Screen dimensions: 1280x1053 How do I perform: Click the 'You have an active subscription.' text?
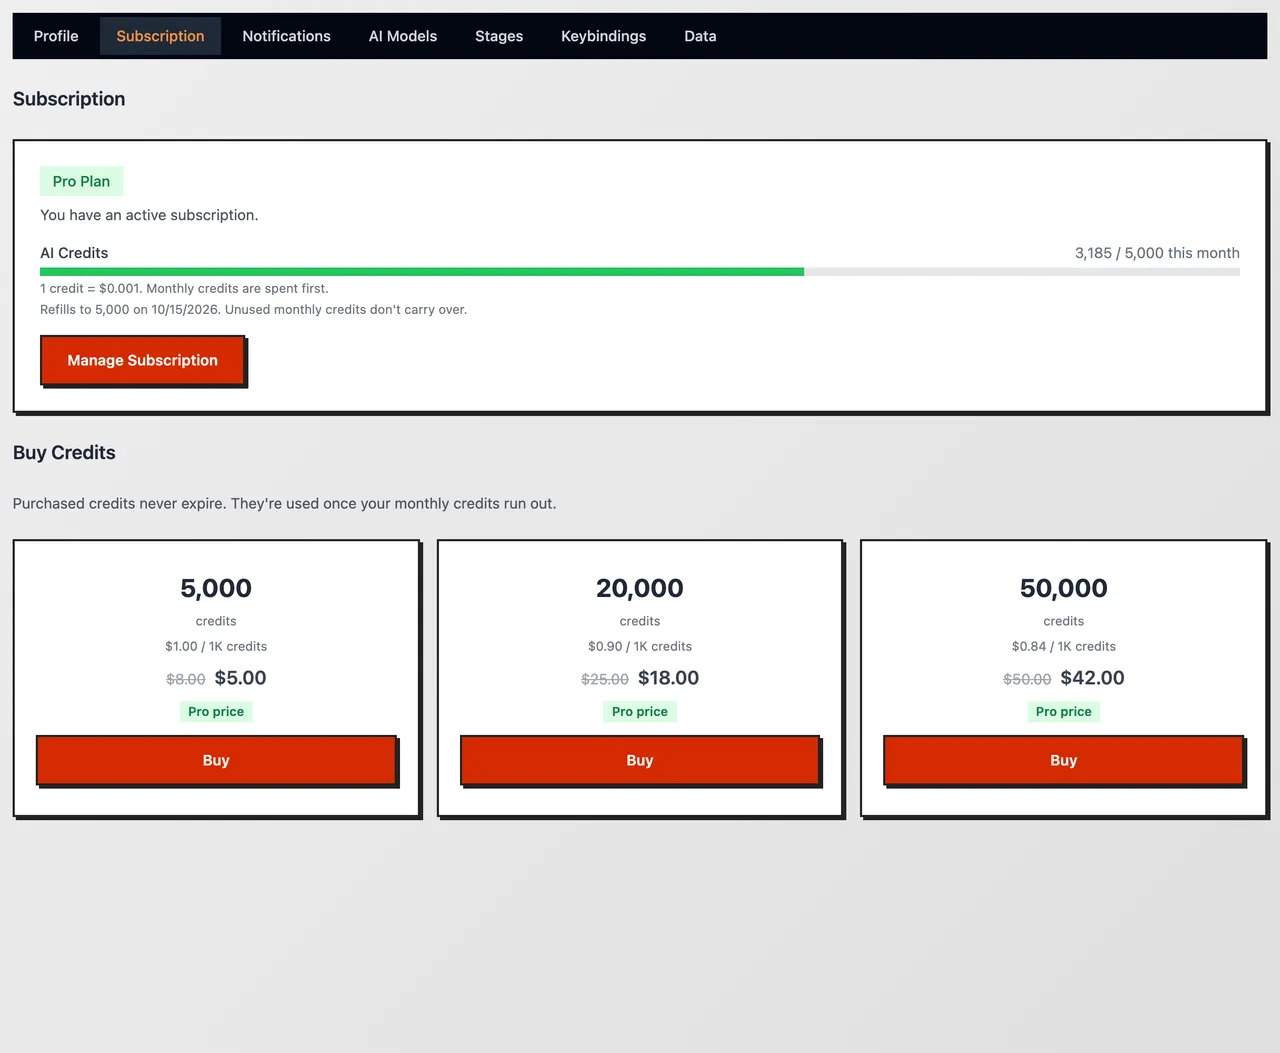[x=149, y=215]
